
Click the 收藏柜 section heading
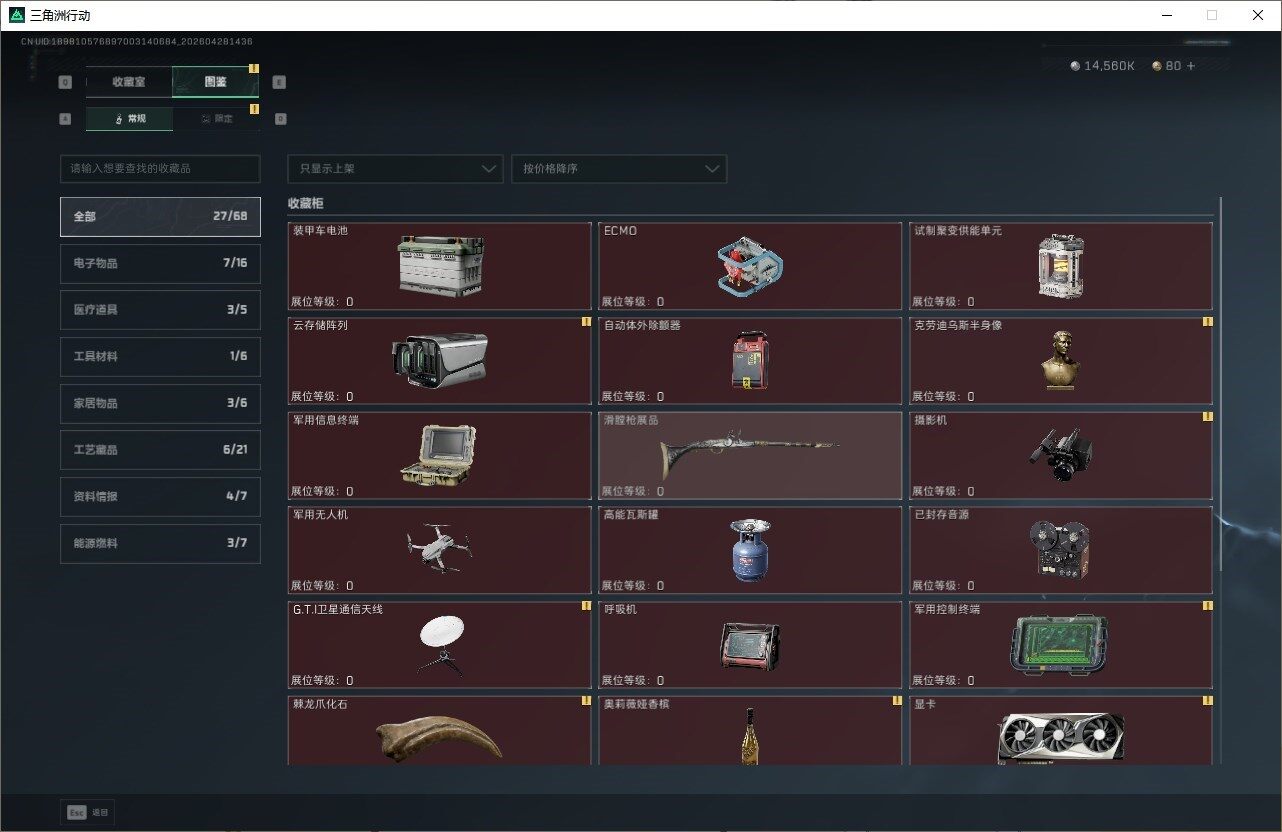(x=306, y=204)
